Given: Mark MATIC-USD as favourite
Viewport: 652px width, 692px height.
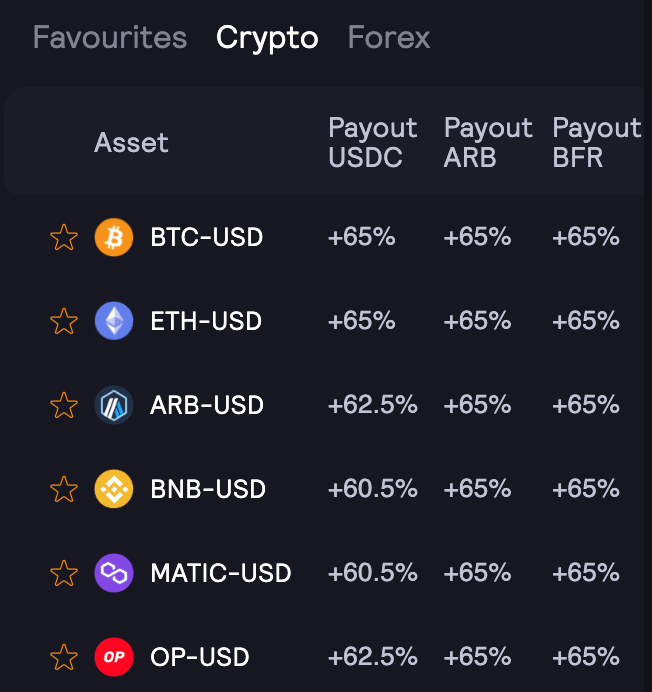Looking at the screenshot, I should tap(64, 573).
